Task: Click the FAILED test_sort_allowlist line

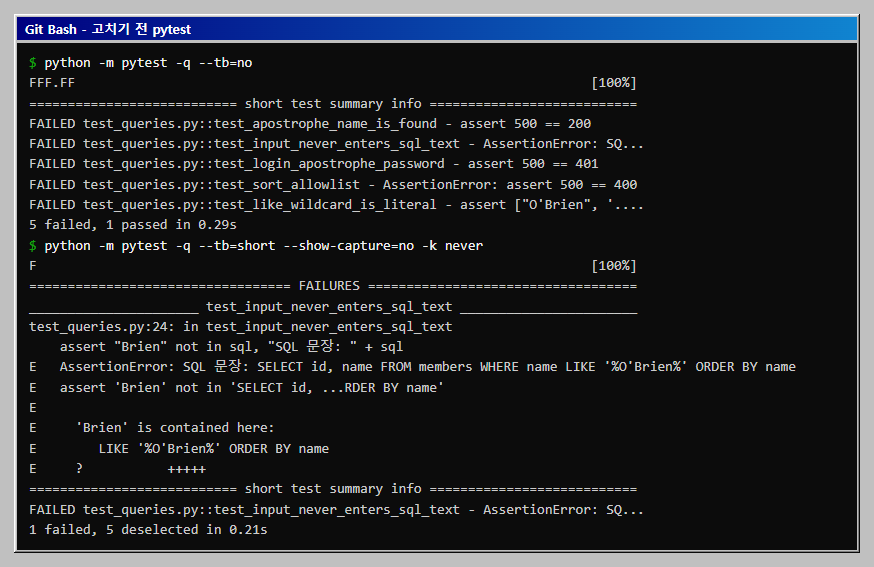Action: click(x=333, y=185)
